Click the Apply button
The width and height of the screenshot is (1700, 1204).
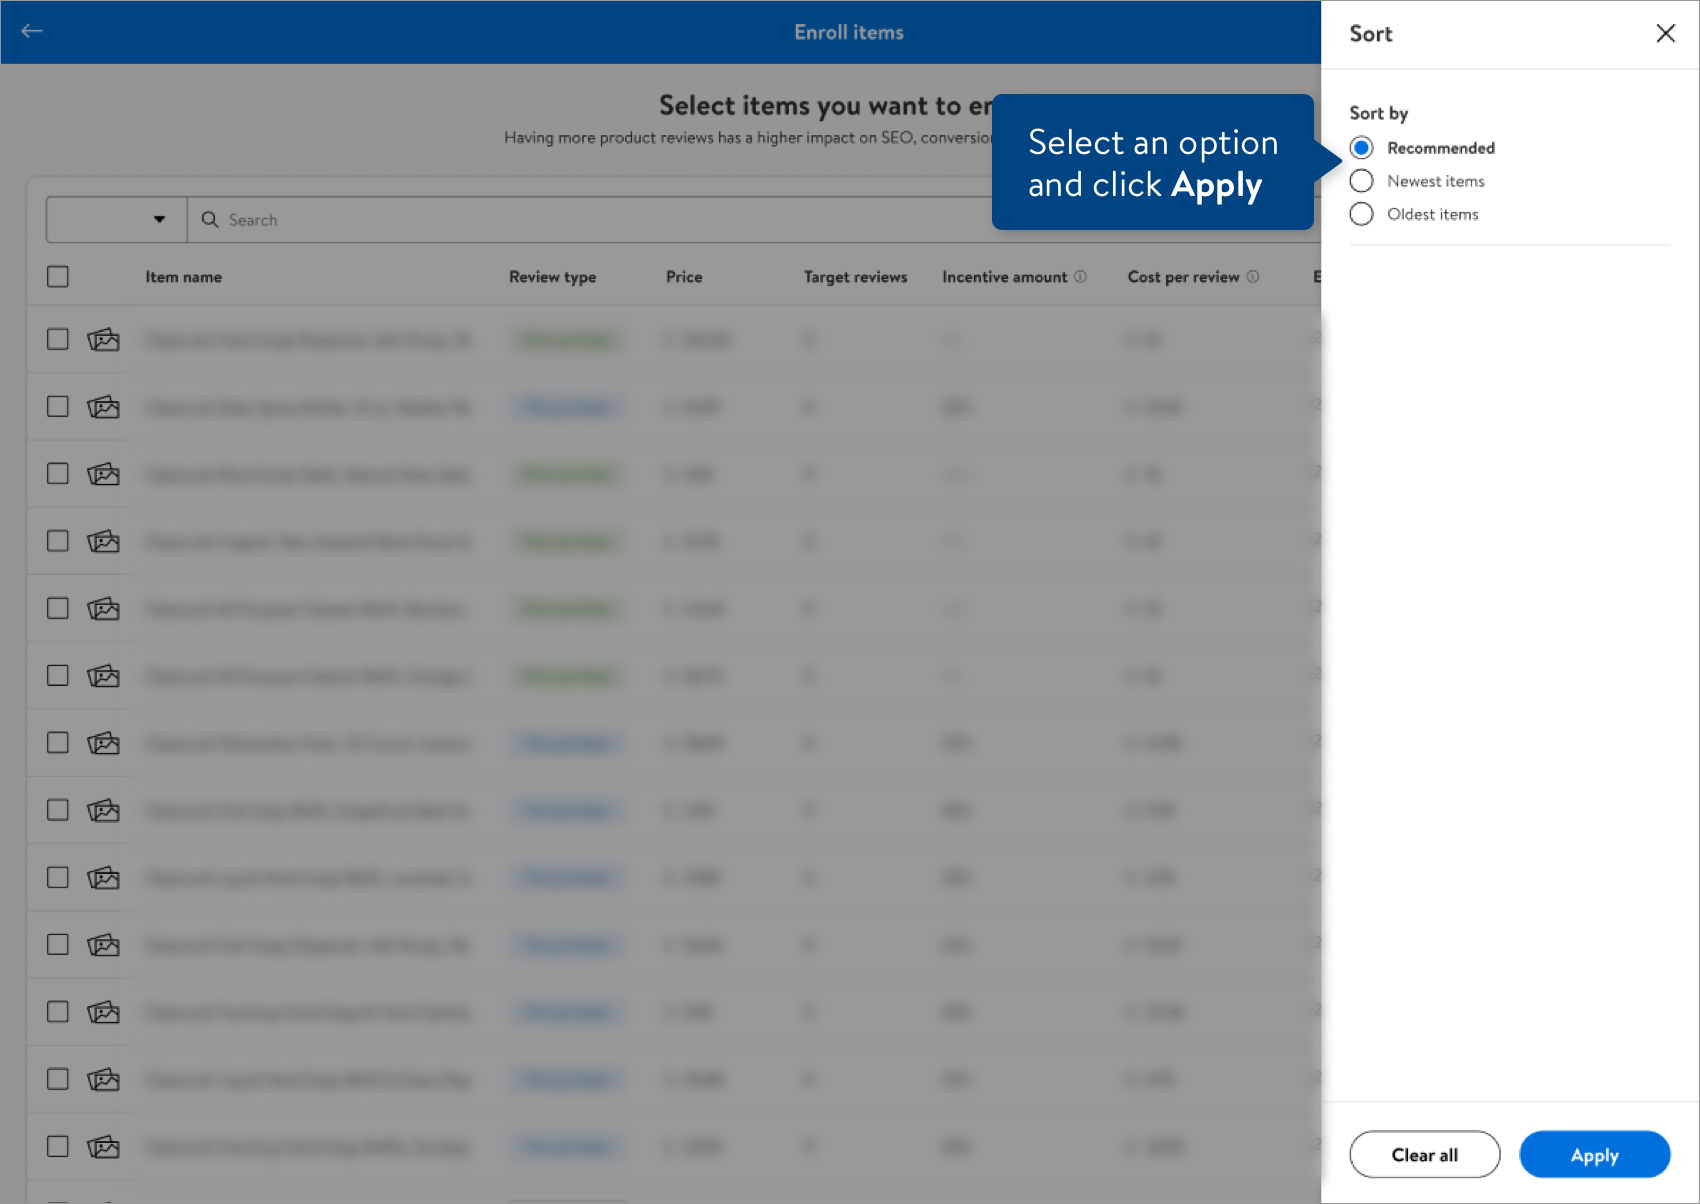click(1594, 1155)
